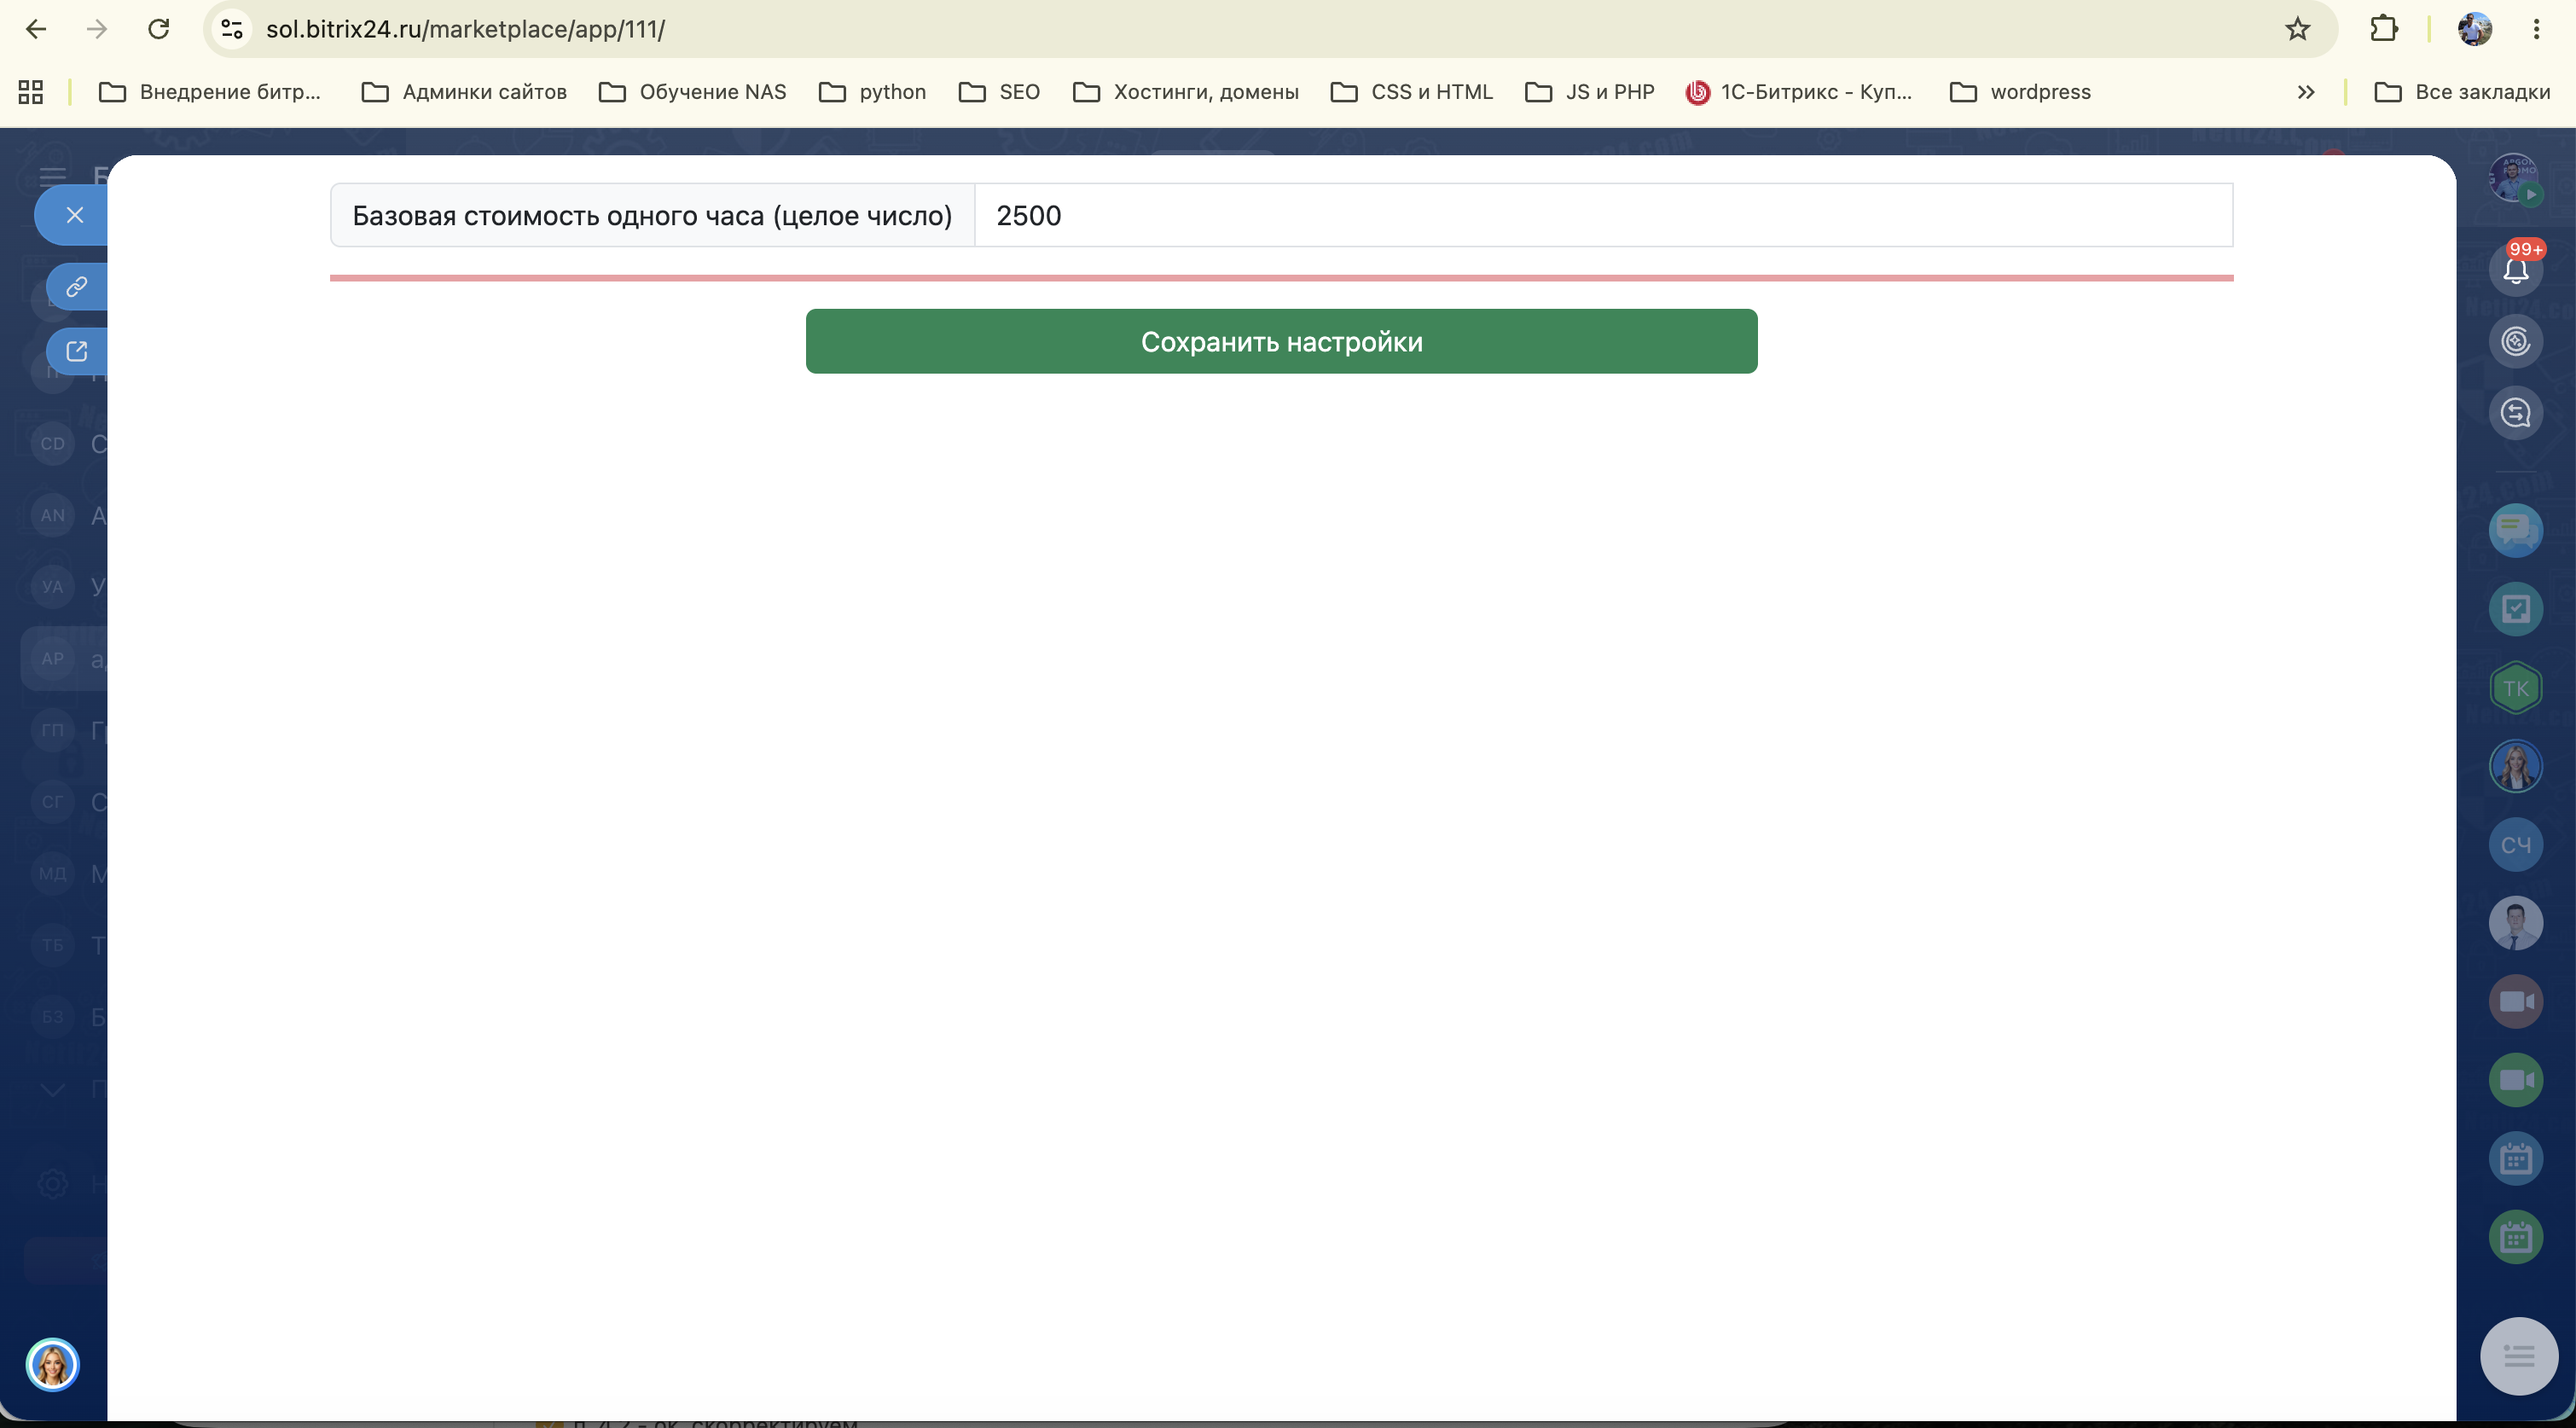Screen dimensions: 2576x1428
Task: Open the Chrome profile avatar
Action: point(2475,29)
